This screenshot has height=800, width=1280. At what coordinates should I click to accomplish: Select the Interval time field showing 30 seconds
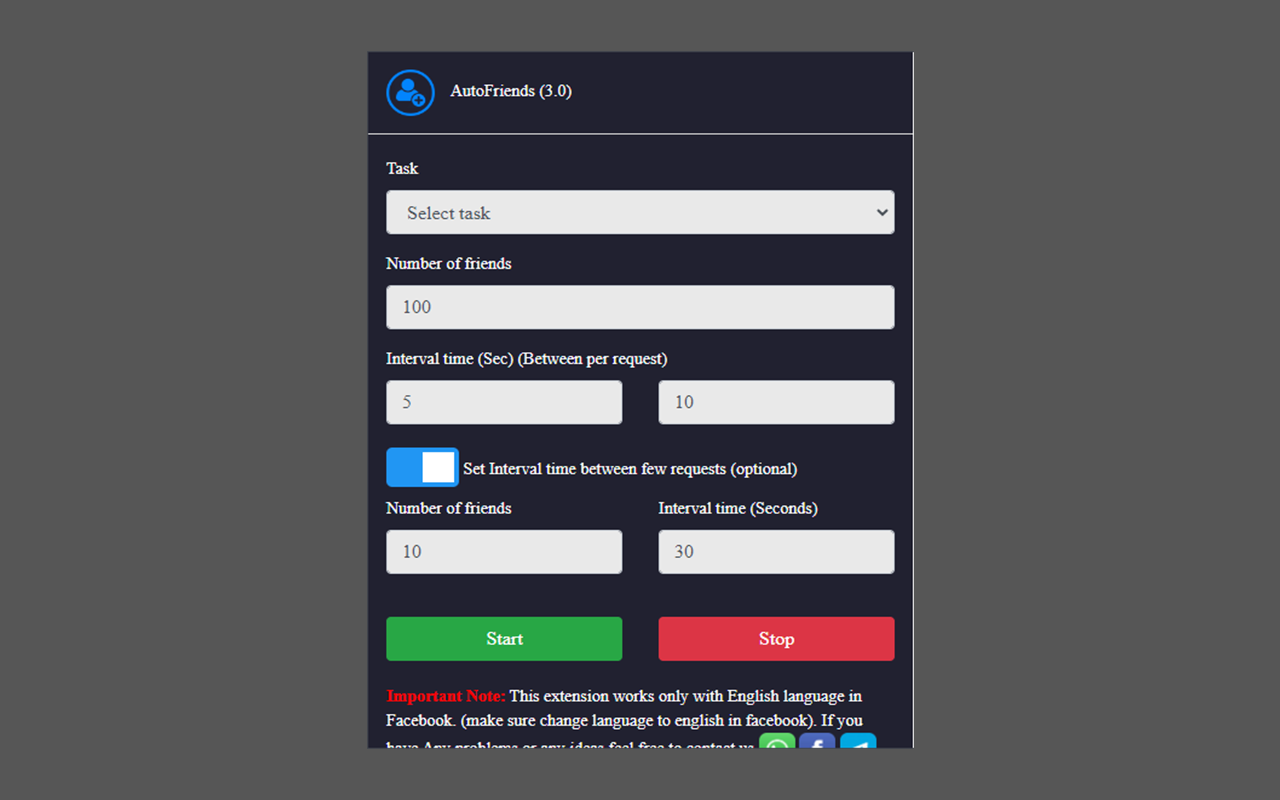click(x=776, y=551)
